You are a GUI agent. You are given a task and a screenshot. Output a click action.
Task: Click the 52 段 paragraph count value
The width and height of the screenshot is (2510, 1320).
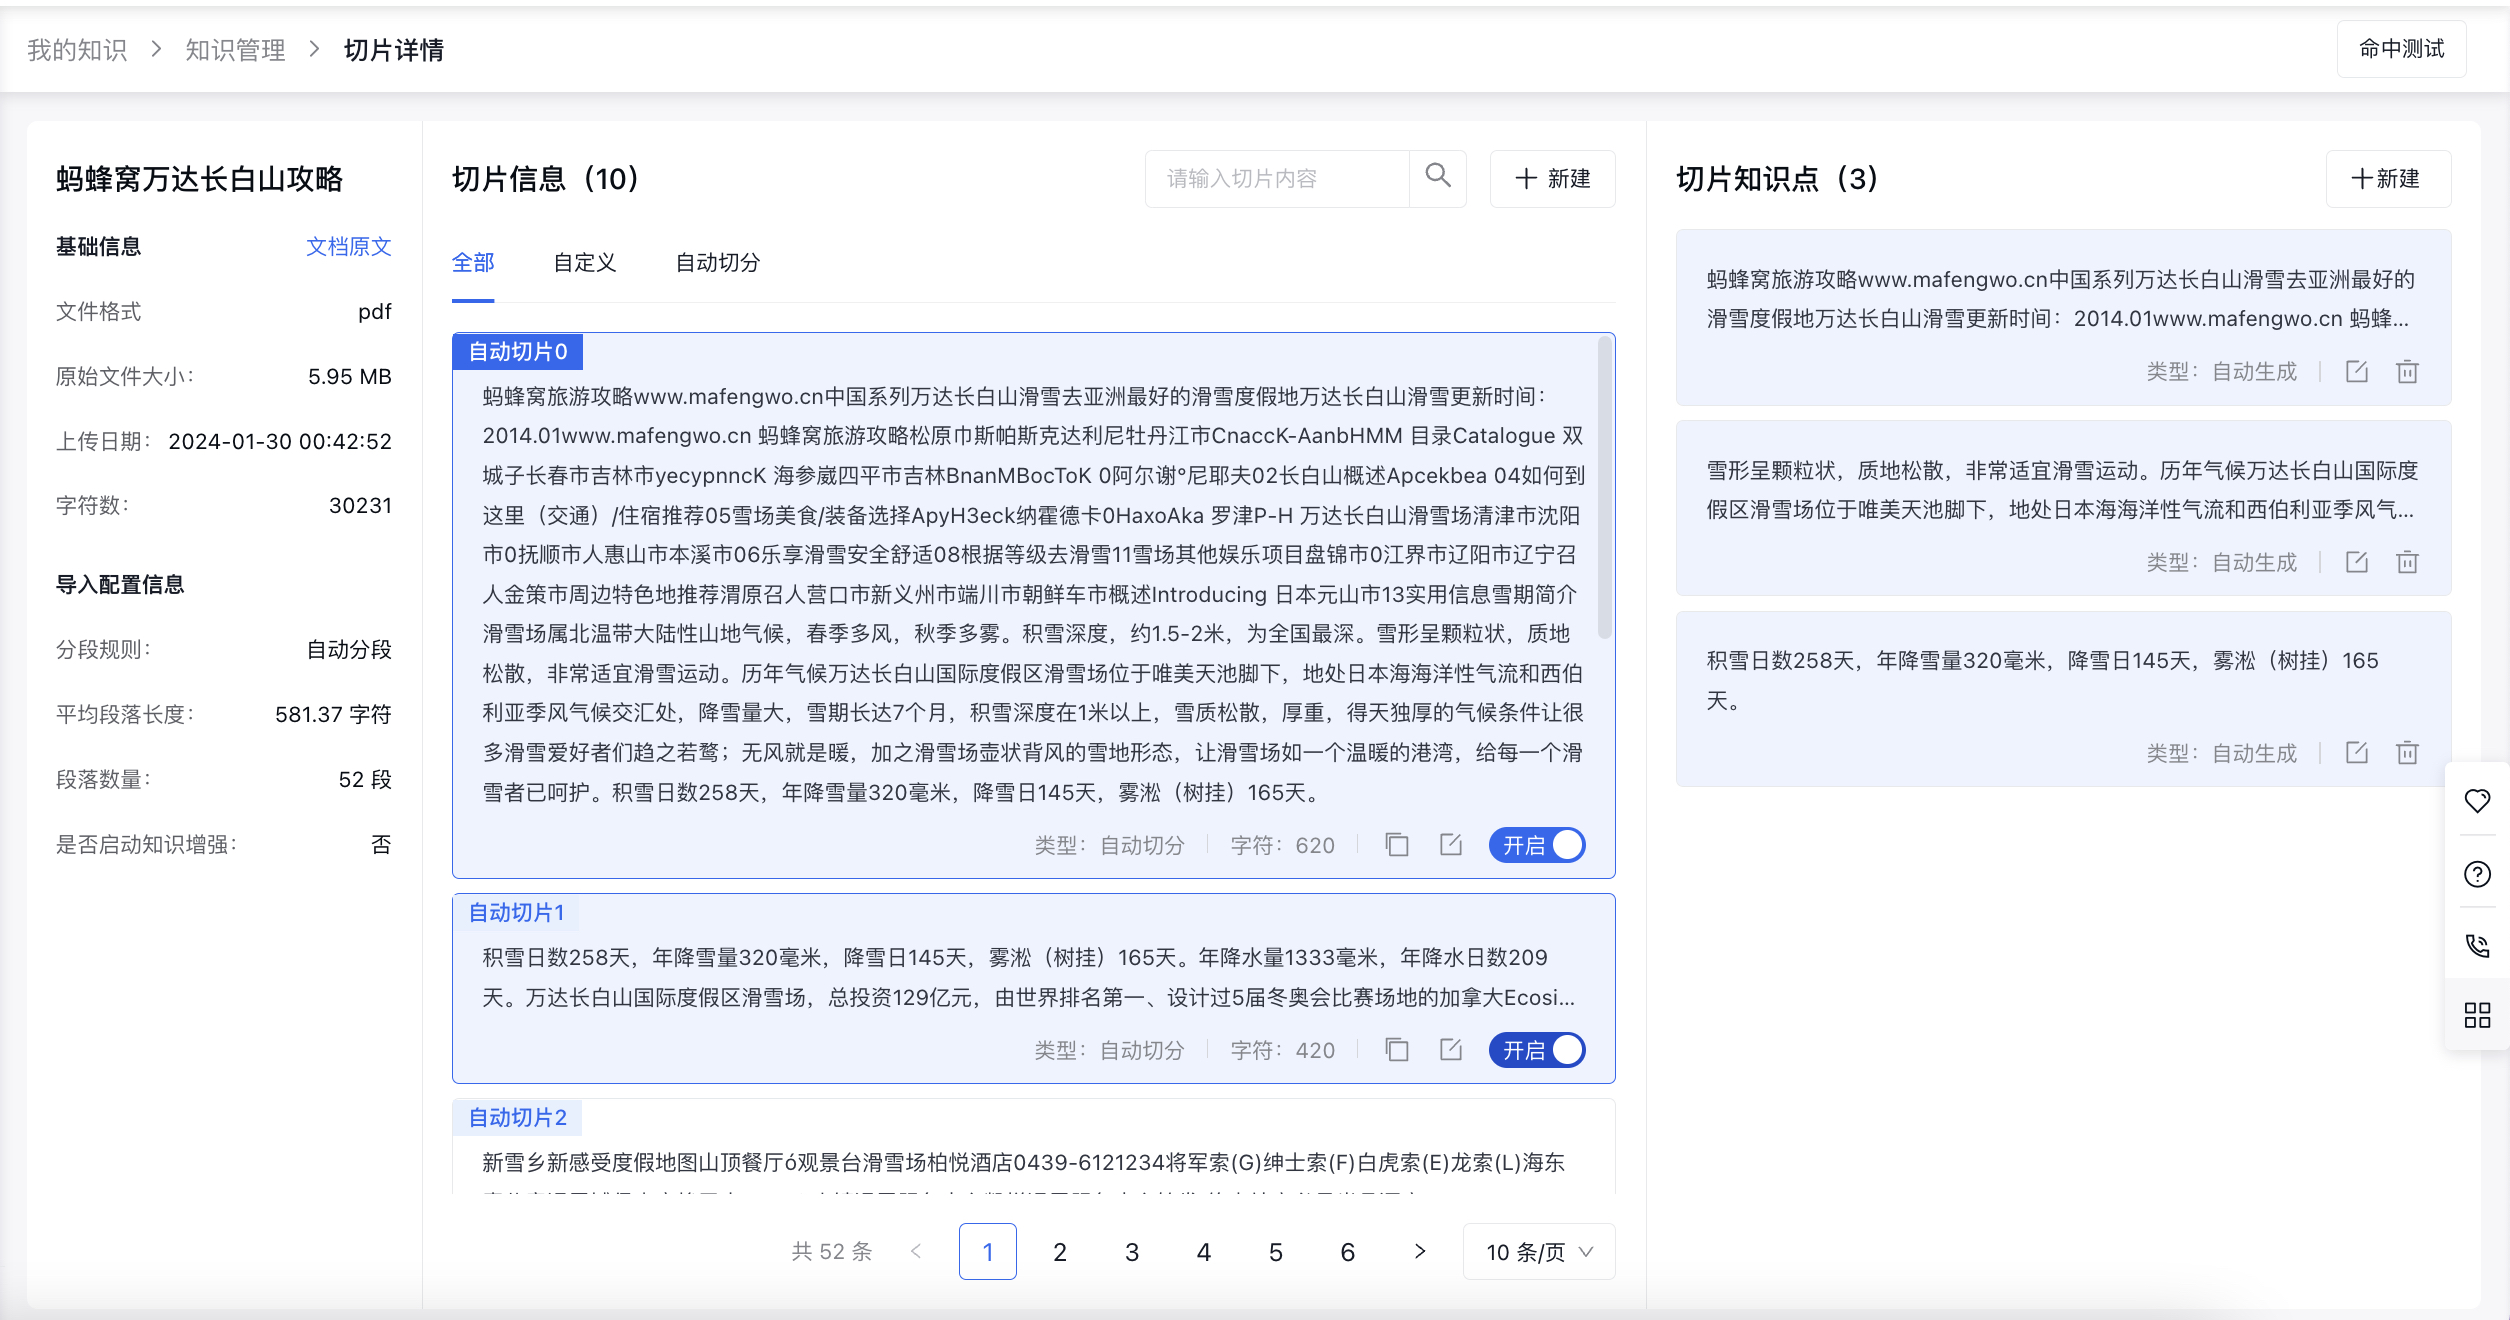[x=365, y=779]
